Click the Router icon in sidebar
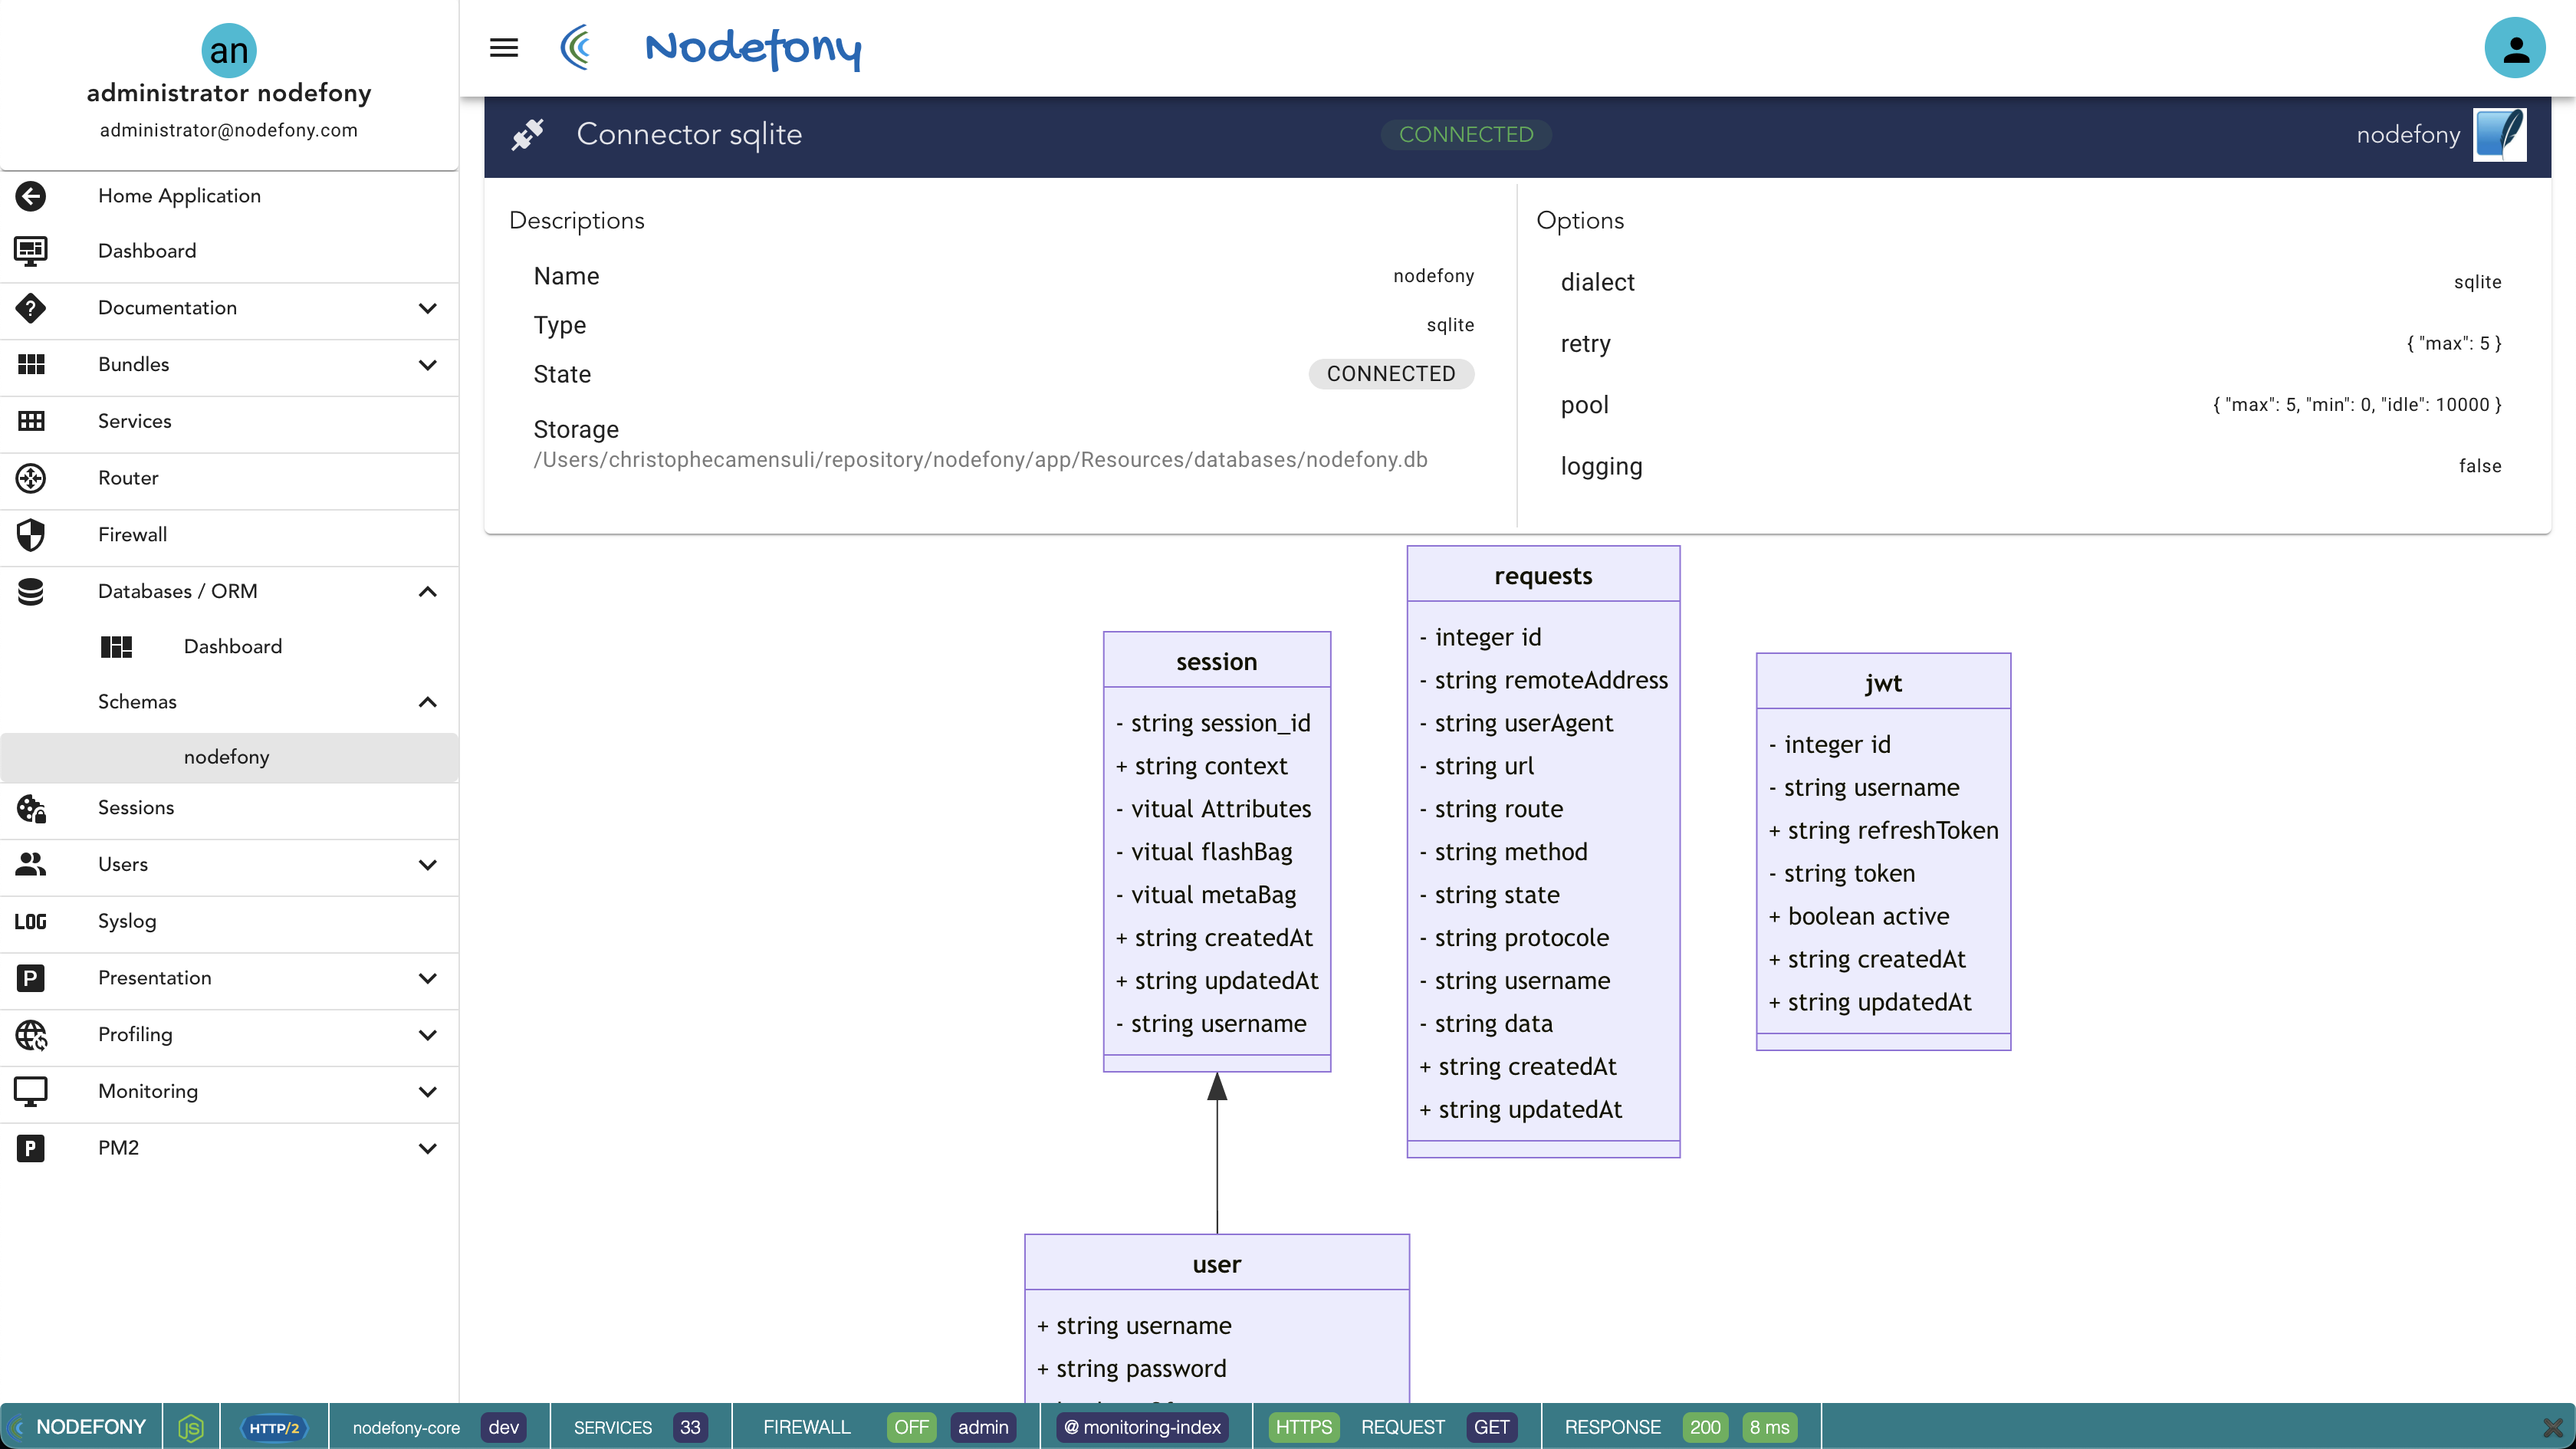 tap(31, 478)
